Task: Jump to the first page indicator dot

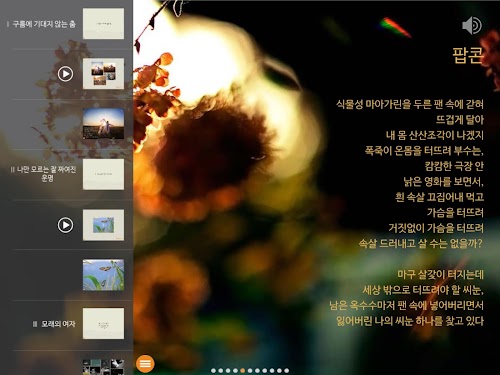Action: 213,370
